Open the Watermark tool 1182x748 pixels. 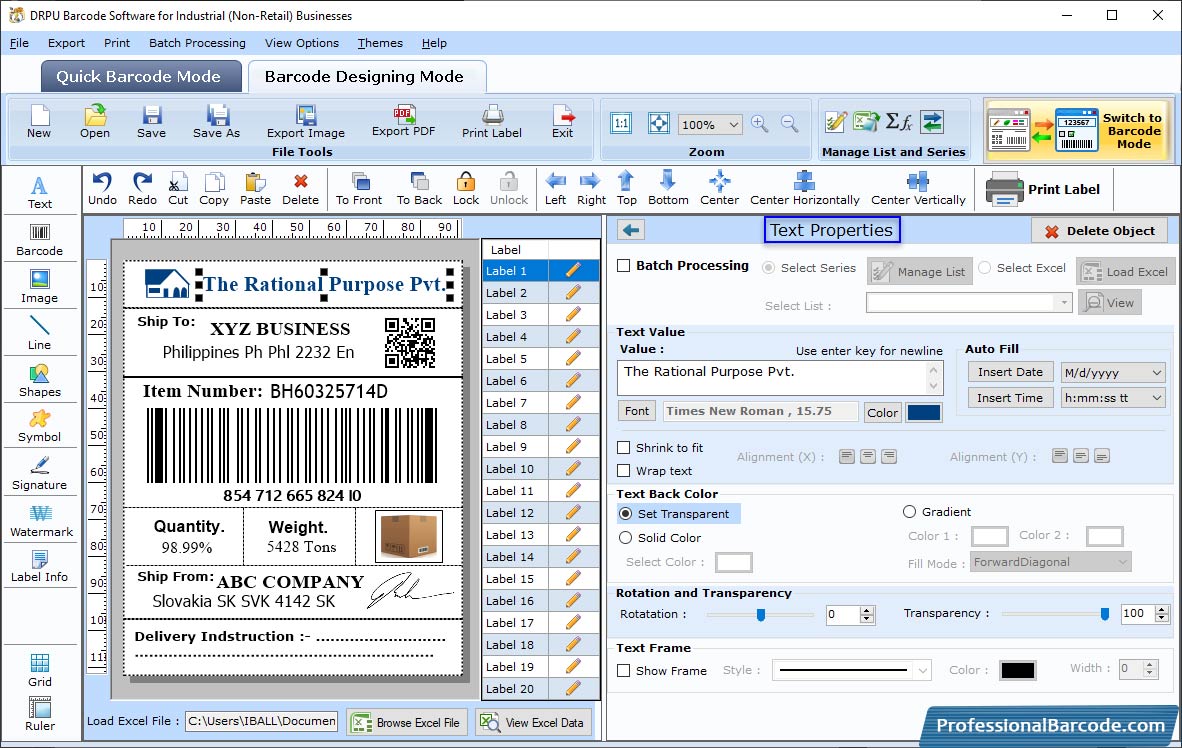tap(41, 522)
